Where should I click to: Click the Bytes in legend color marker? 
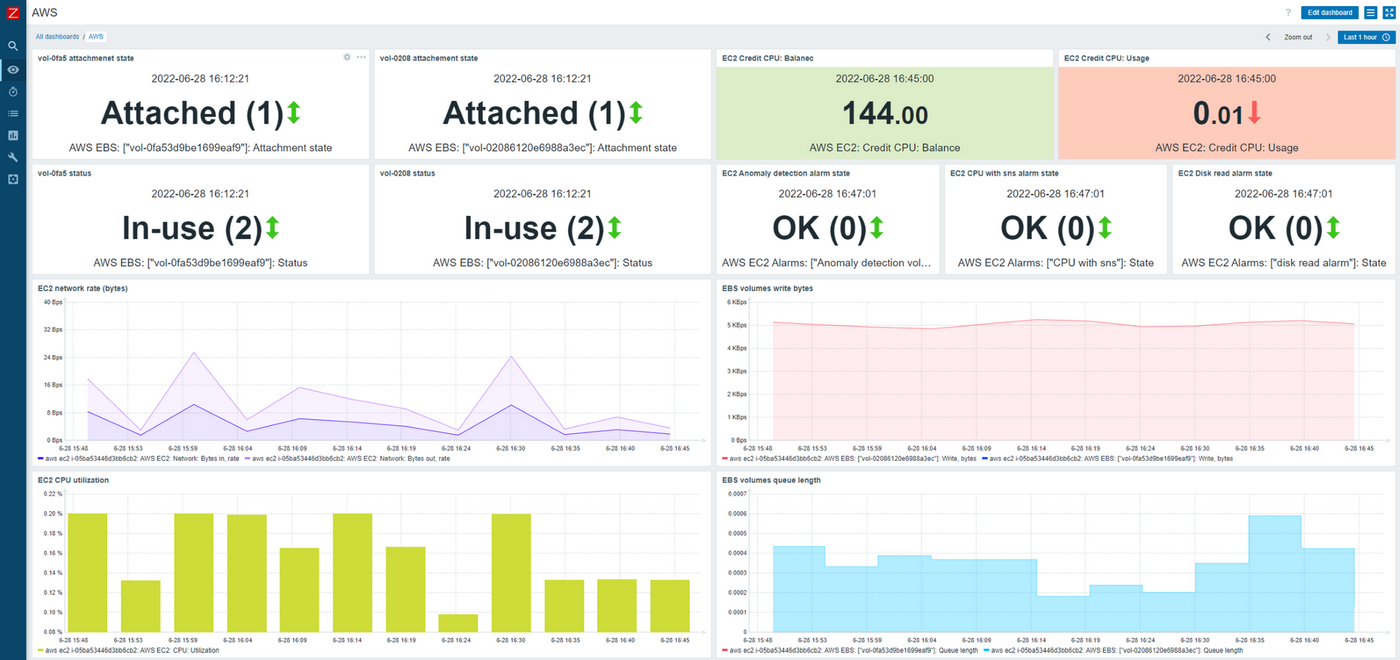41,458
